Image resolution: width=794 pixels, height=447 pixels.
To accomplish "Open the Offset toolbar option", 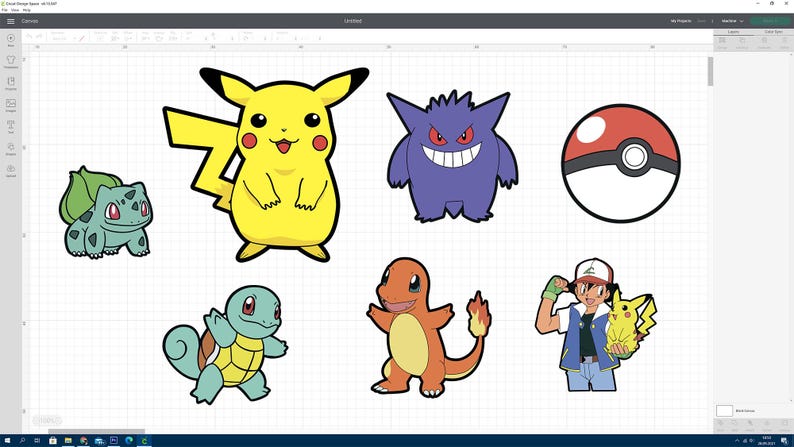I will (128, 36).
